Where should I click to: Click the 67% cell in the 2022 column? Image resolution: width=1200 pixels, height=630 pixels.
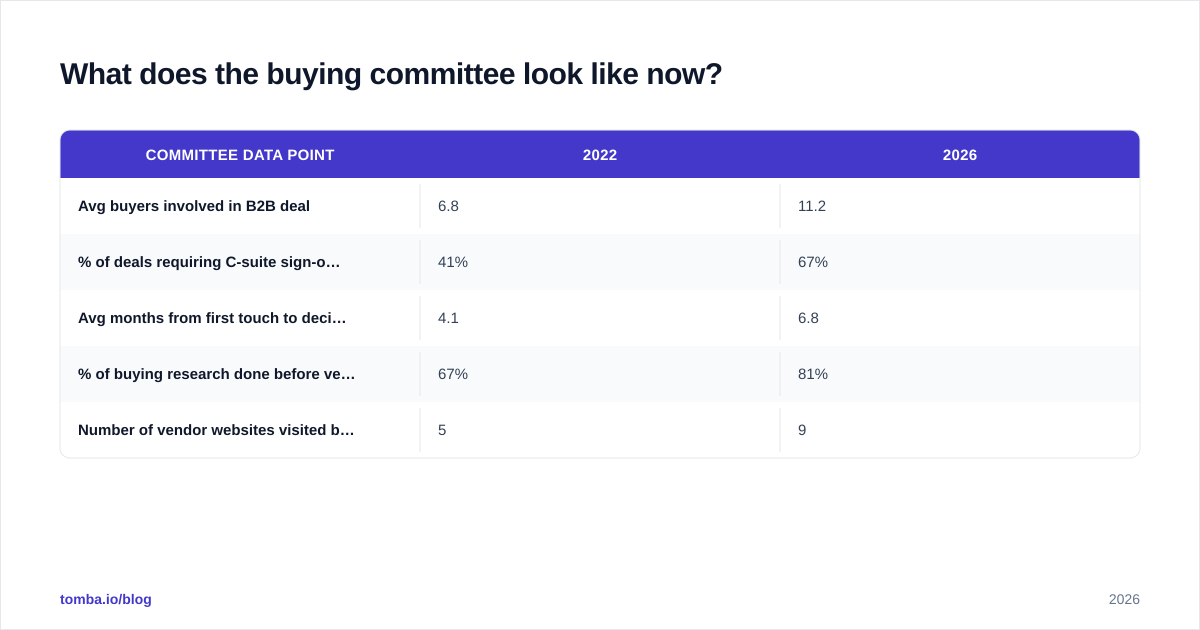[x=453, y=374]
